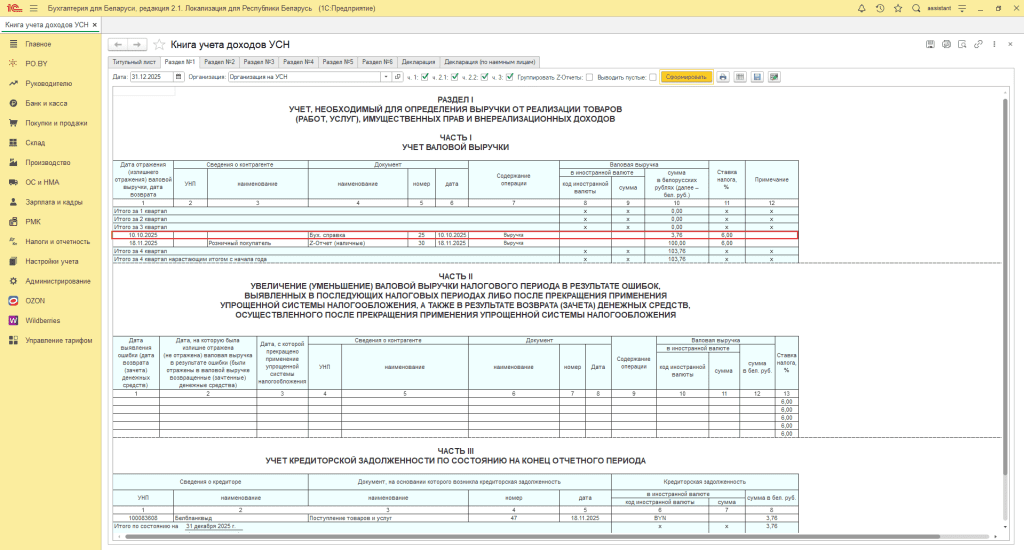The height and width of the screenshot is (550, 1024).
Task: Click the print icon next to Сформировать
Action: coord(723,77)
